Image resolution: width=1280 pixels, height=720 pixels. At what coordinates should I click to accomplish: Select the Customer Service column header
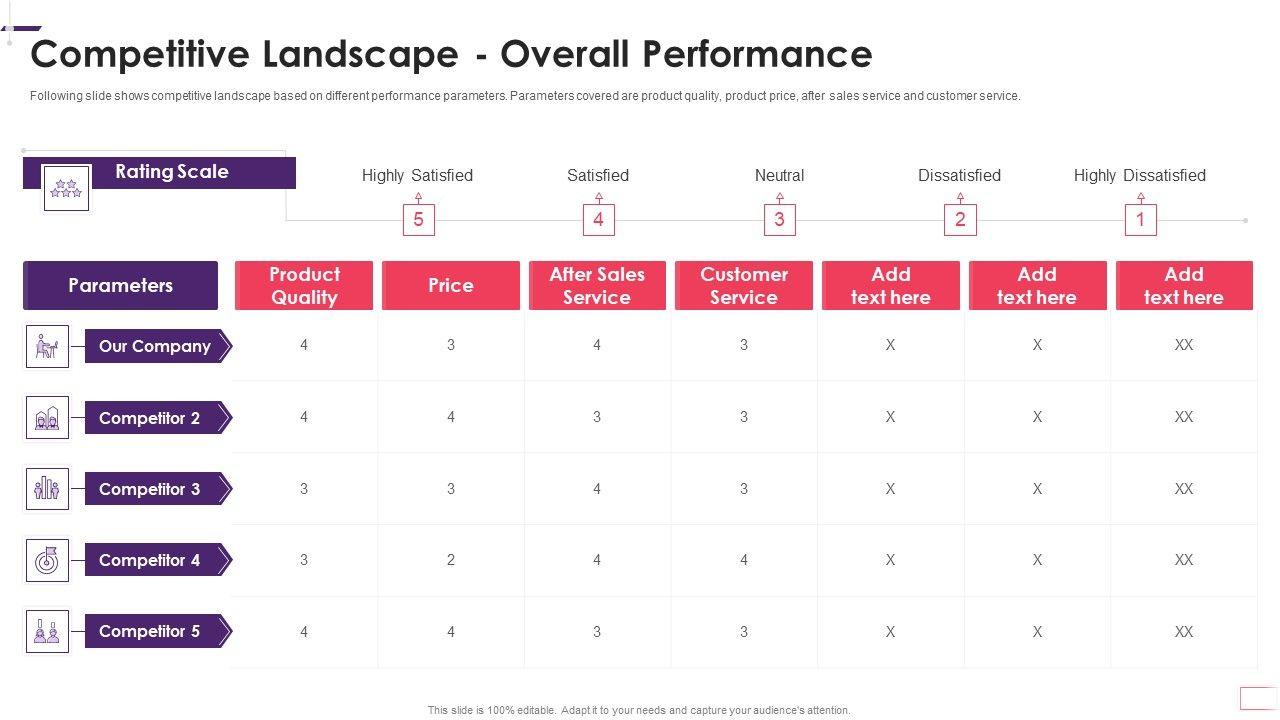click(x=744, y=286)
